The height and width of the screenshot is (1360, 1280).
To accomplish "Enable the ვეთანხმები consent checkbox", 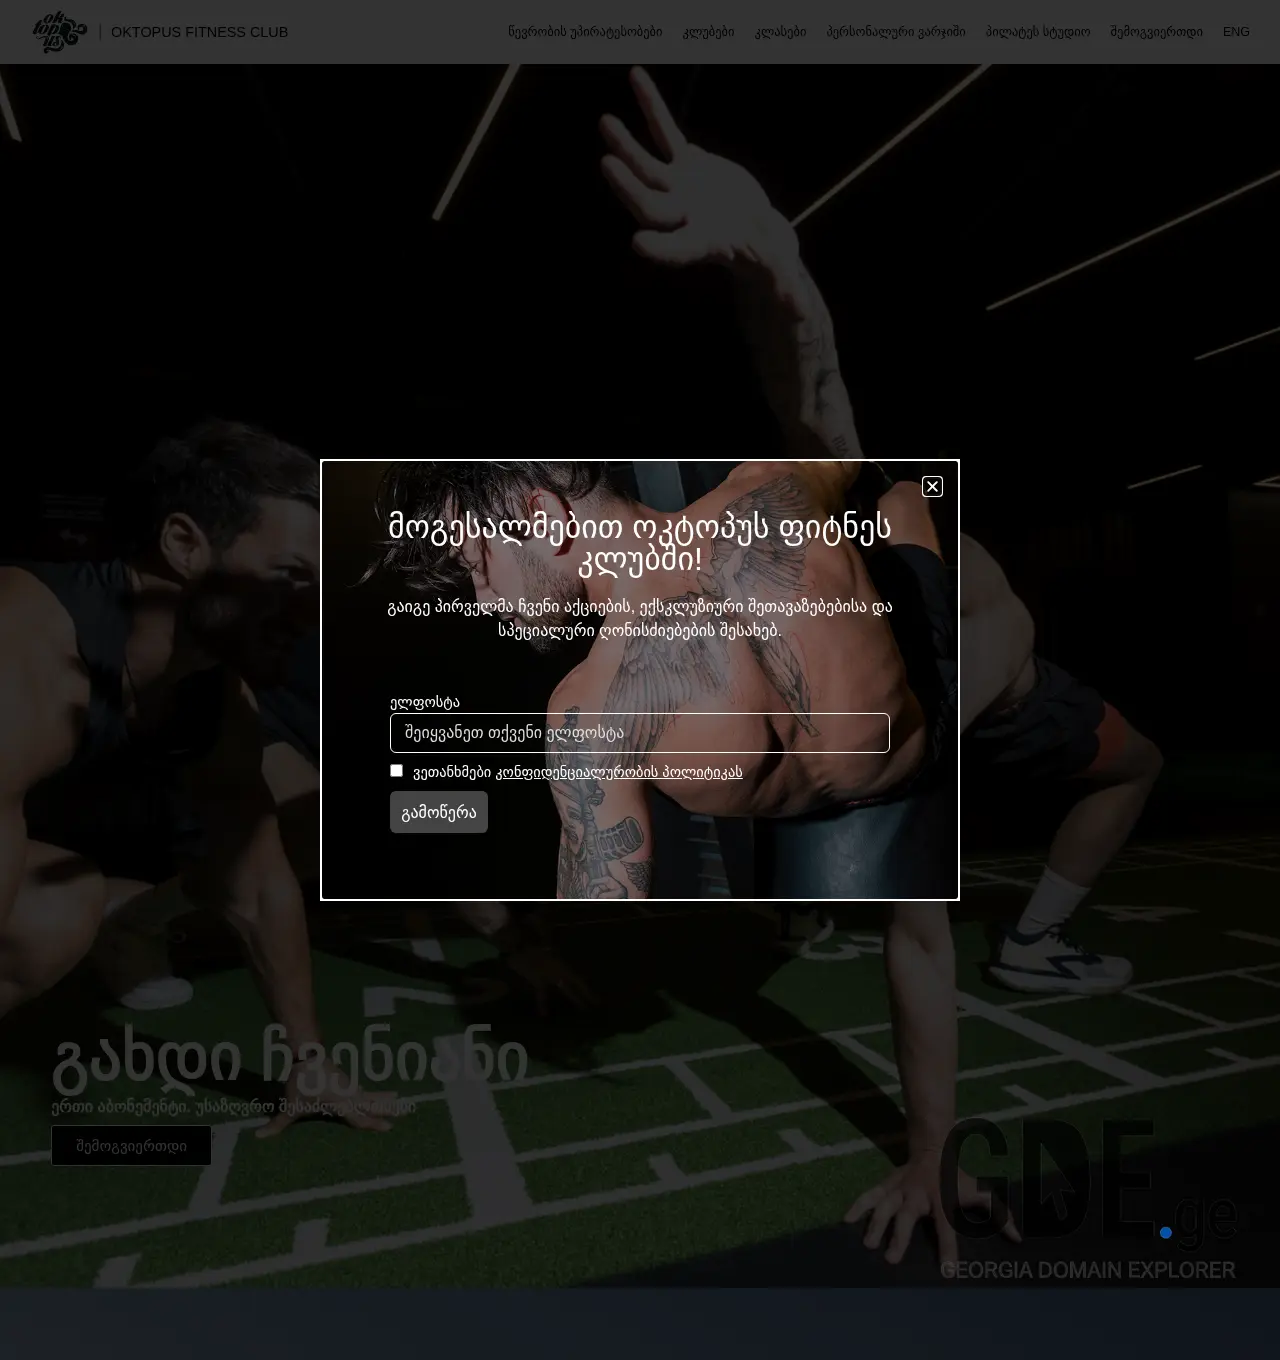I will (396, 770).
